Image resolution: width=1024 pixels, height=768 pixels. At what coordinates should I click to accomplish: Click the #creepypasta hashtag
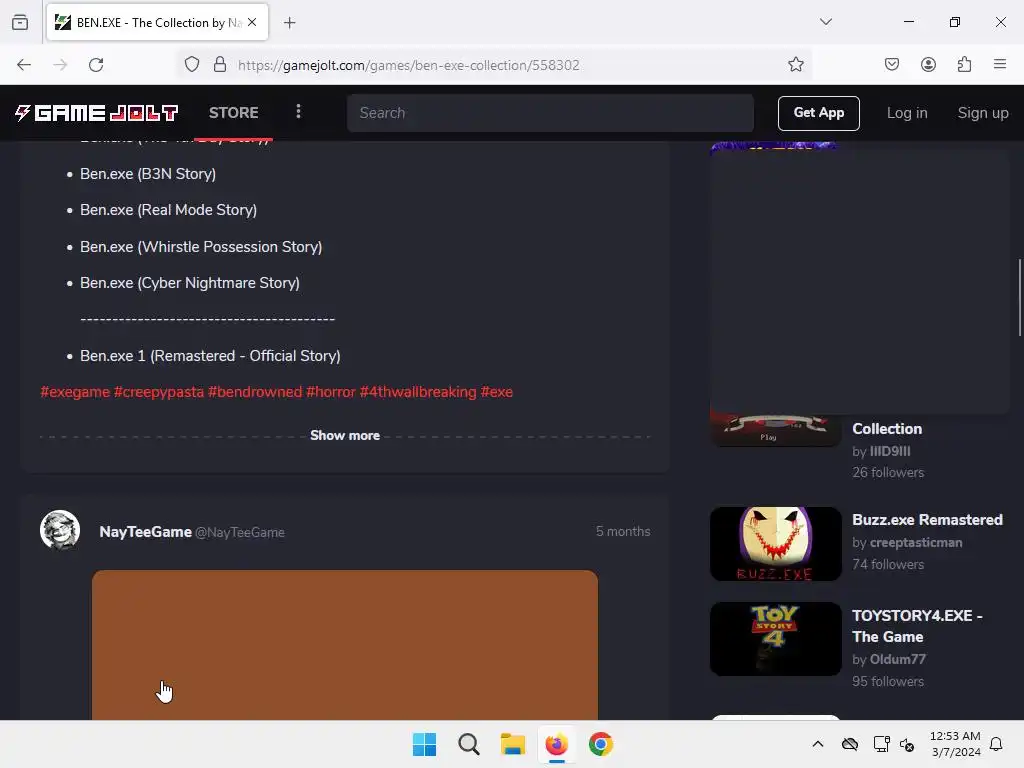[x=159, y=392]
